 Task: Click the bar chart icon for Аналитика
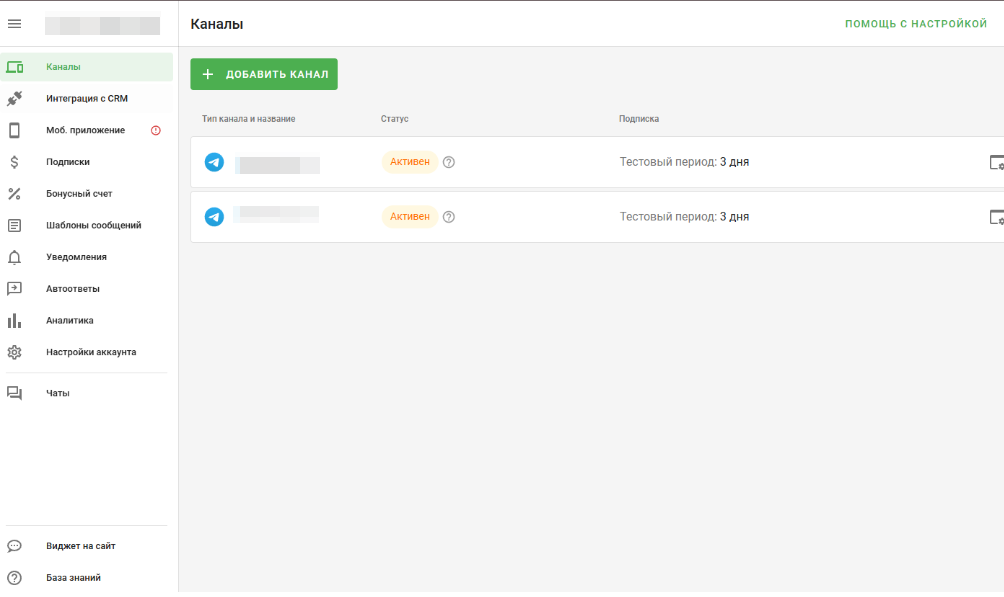pyautogui.click(x=14, y=320)
